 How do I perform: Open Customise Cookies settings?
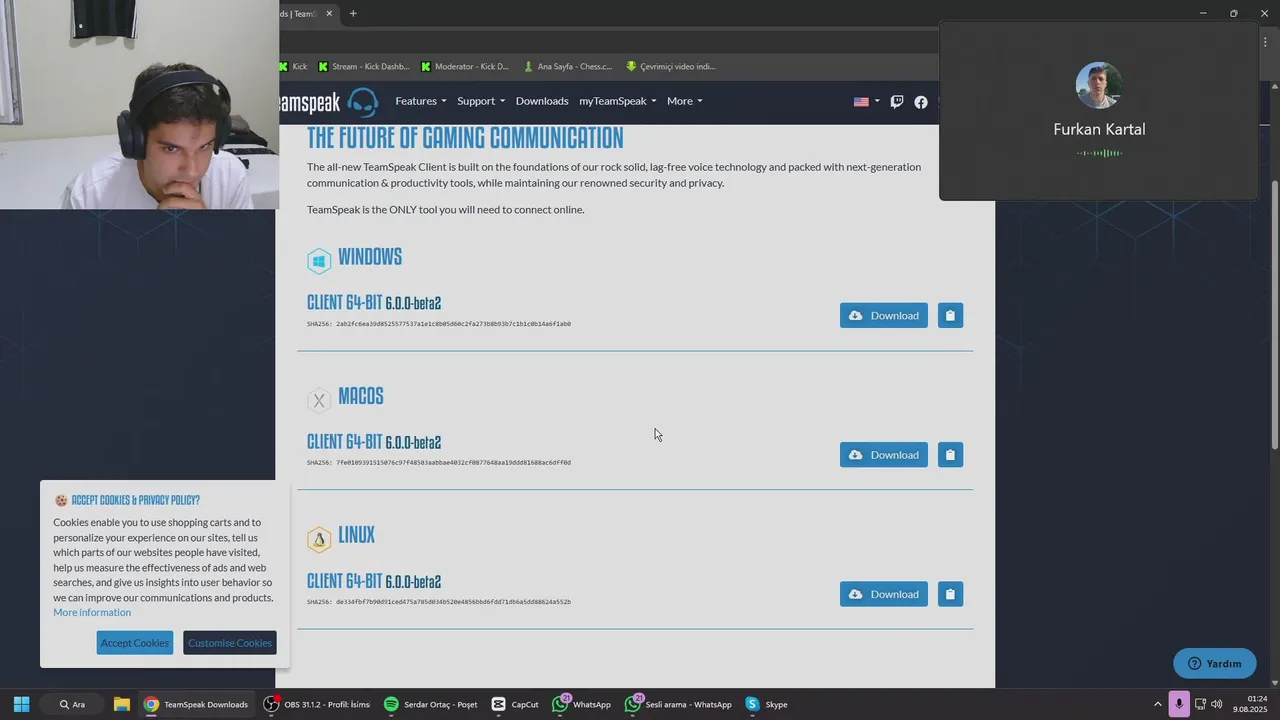coord(230,643)
